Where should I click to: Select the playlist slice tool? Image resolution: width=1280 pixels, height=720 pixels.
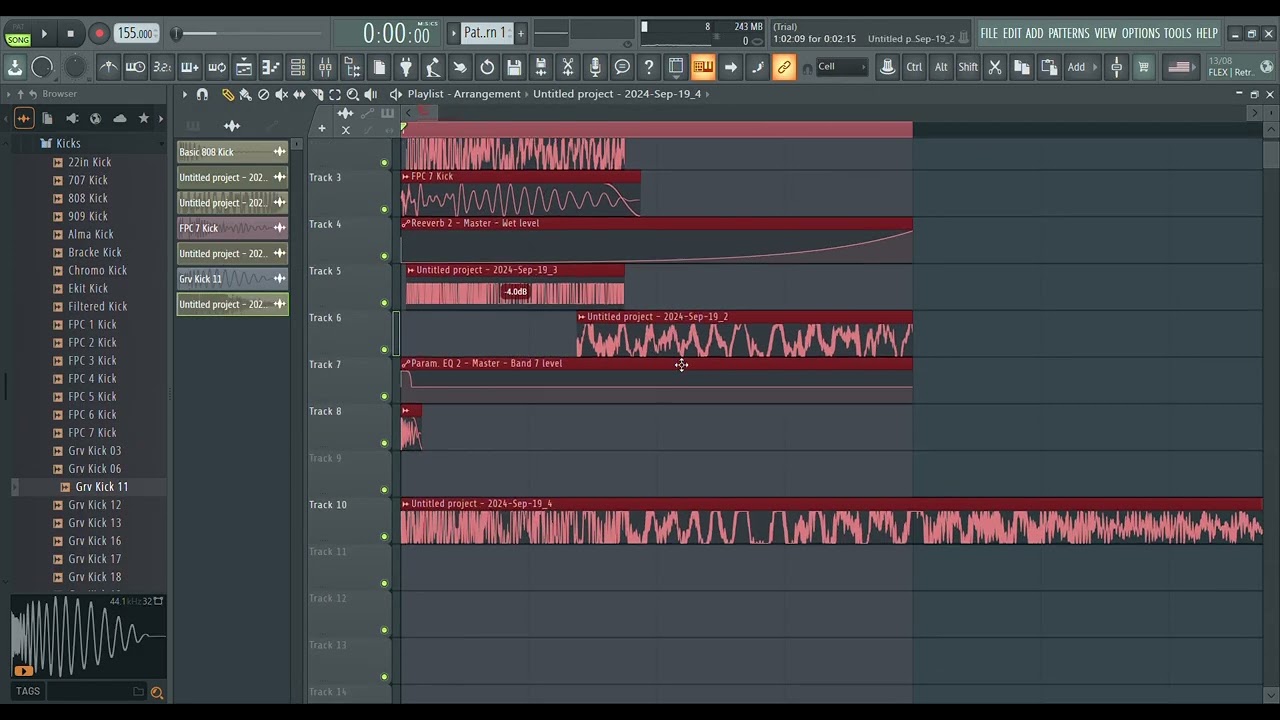click(317, 94)
